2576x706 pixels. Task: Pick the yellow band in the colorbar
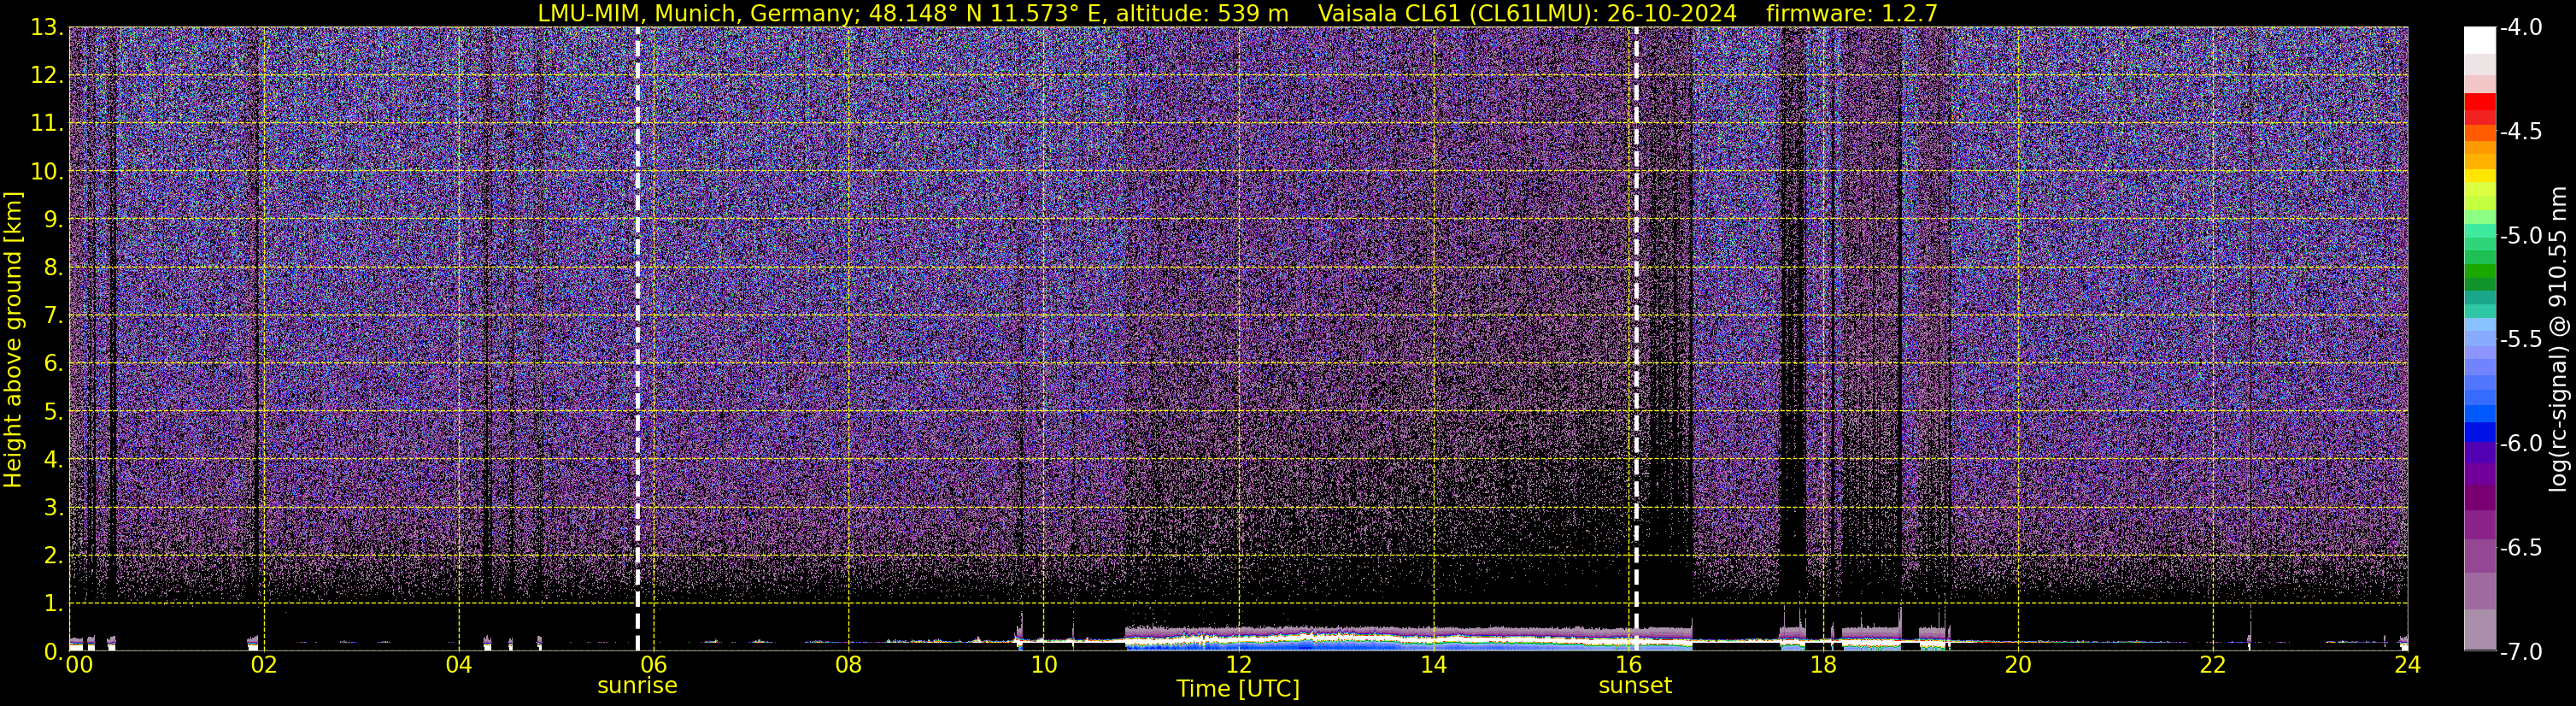point(2479,176)
